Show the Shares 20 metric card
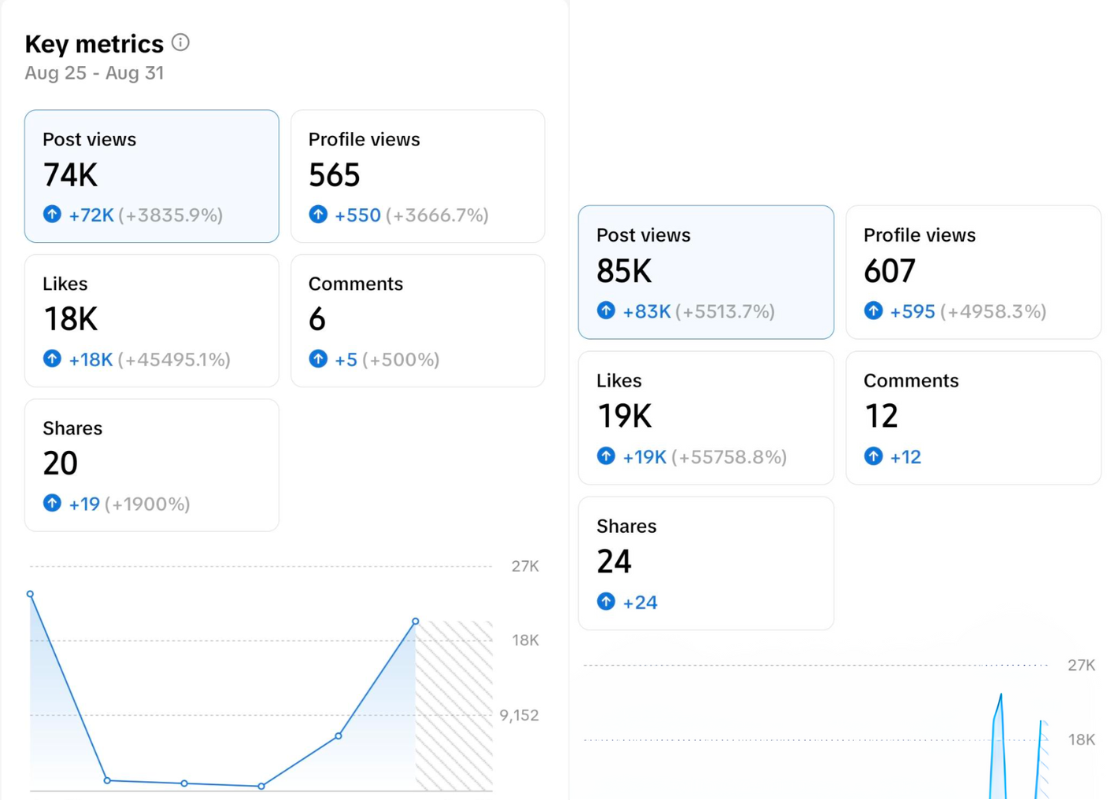This screenshot has height=800, width=1110. (x=151, y=465)
